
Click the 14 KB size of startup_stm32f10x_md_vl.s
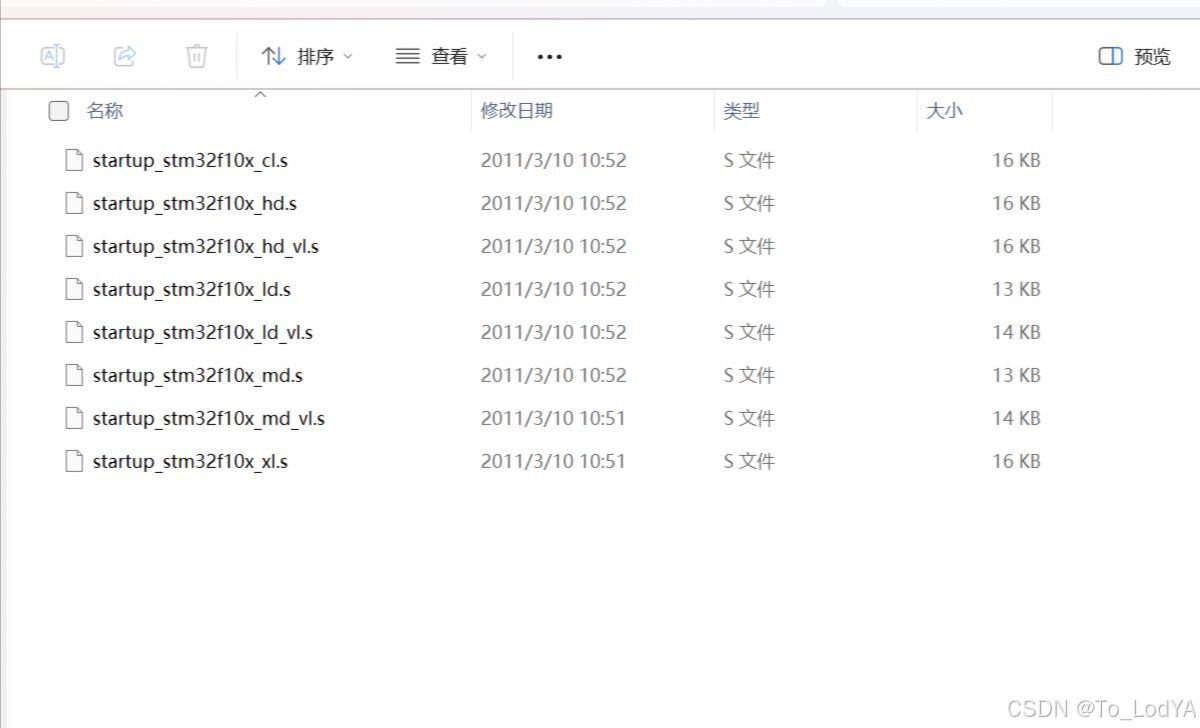pyautogui.click(x=1016, y=418)
